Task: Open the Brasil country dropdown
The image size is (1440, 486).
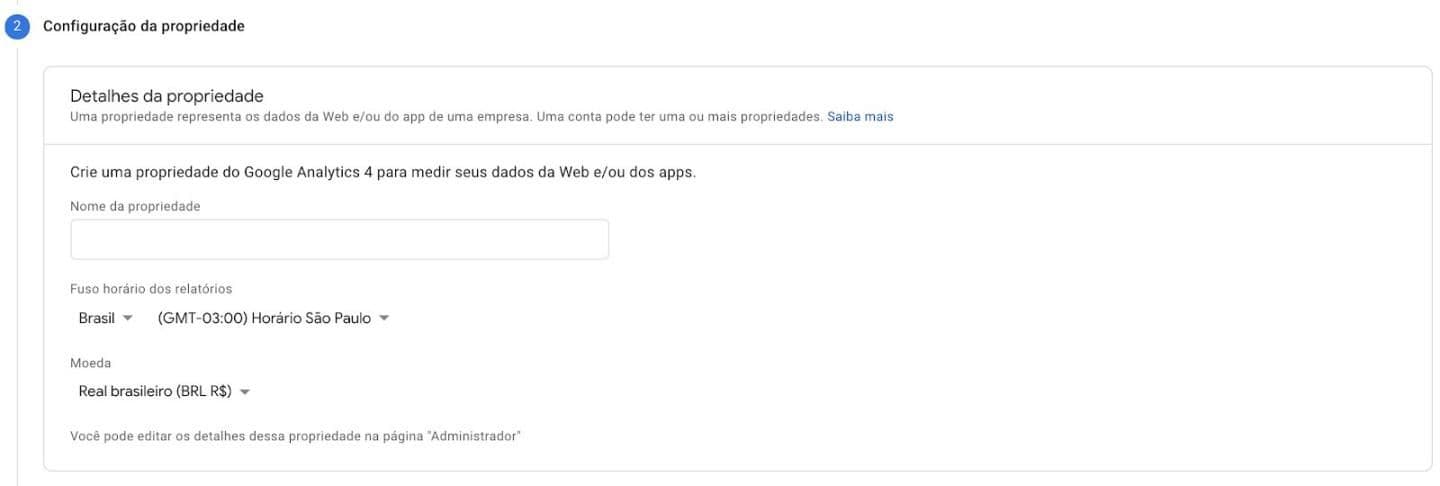Action: 97,319
